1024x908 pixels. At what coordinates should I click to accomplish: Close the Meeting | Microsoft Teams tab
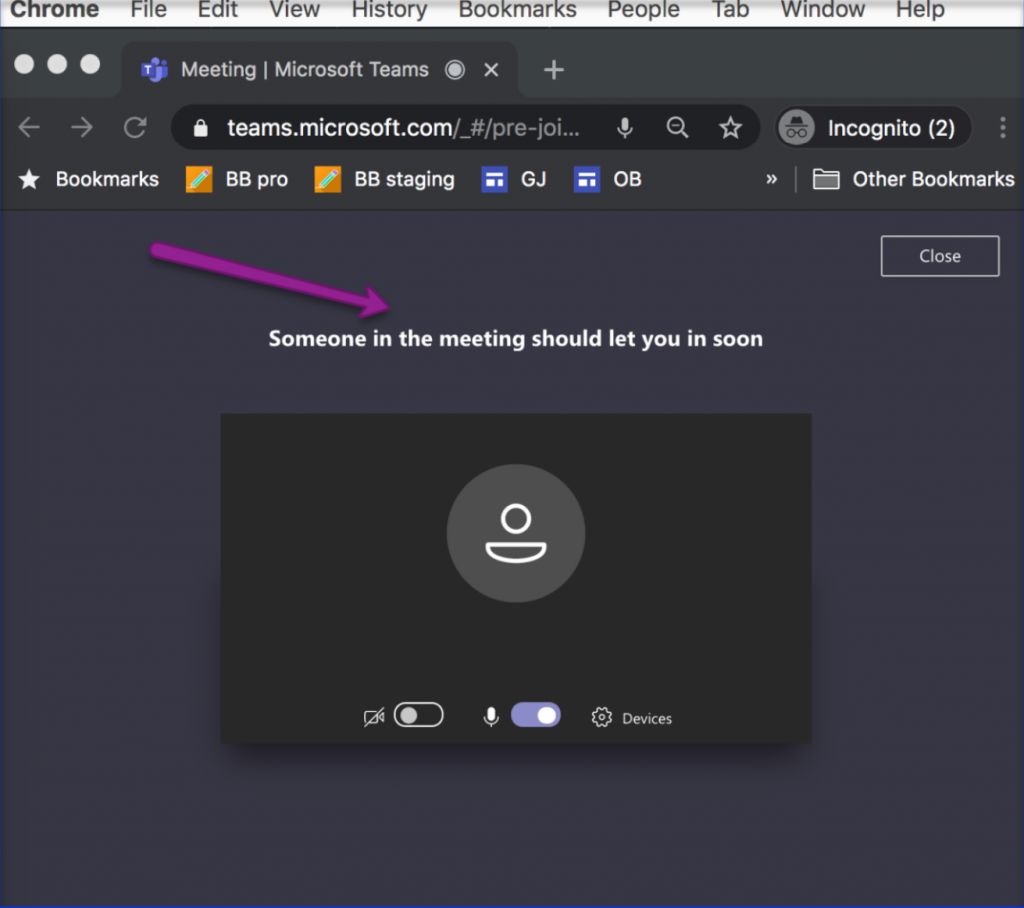coord(491,69)
